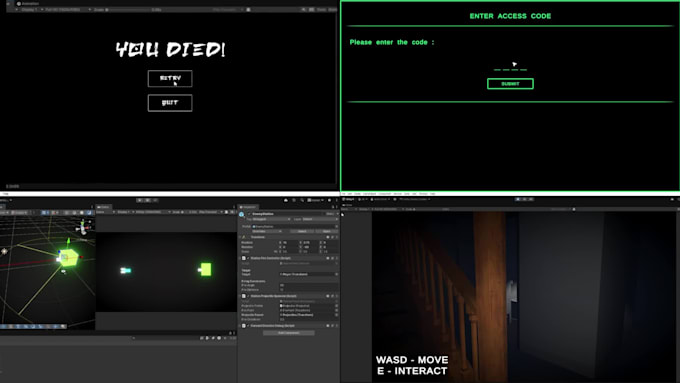Click the Scene view tools overlay bar
The image size is (680, 383).
33,327
